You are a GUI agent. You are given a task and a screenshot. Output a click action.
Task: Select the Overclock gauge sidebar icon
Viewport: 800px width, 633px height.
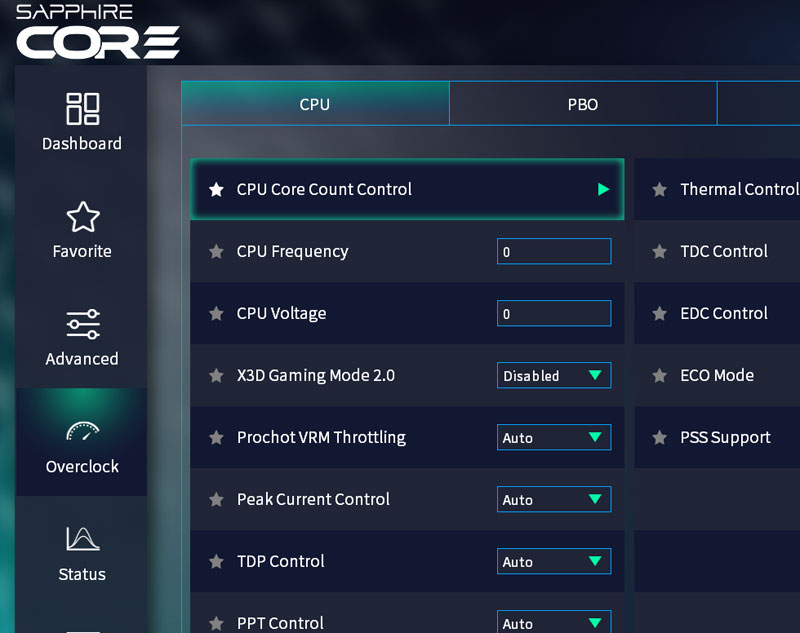coord(82,433)
